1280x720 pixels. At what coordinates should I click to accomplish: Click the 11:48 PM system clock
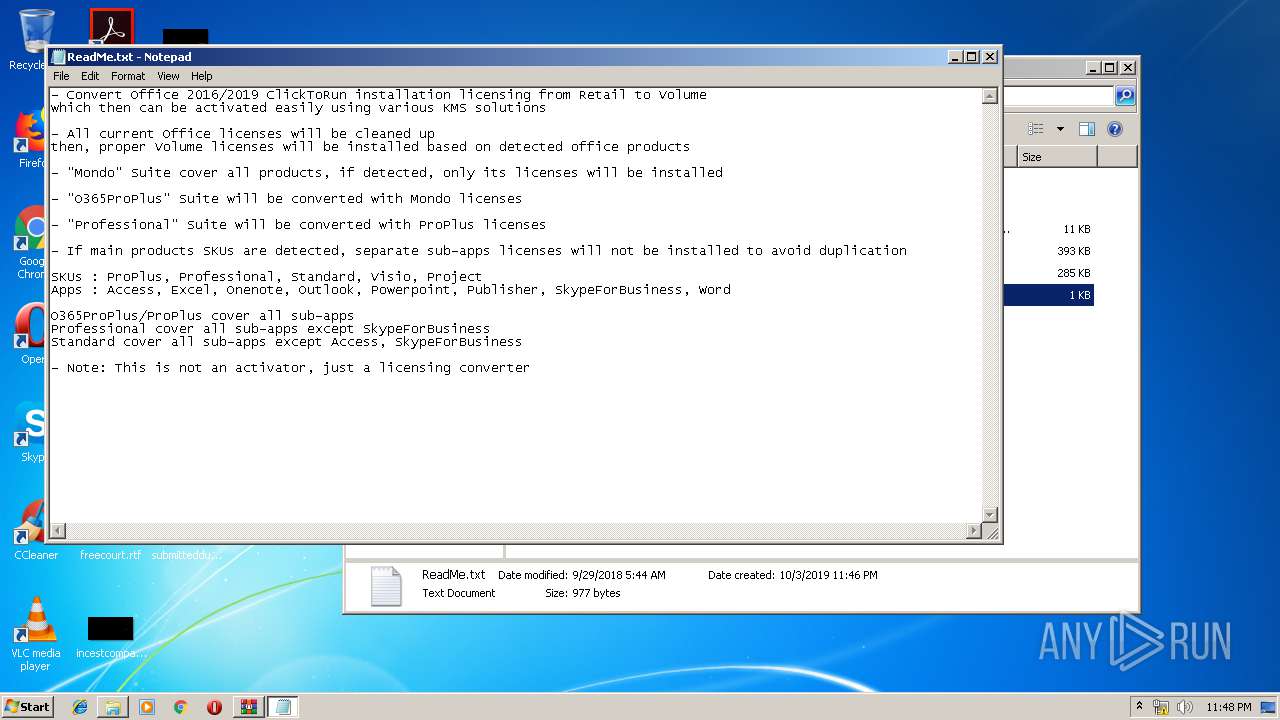(1228, 707)
